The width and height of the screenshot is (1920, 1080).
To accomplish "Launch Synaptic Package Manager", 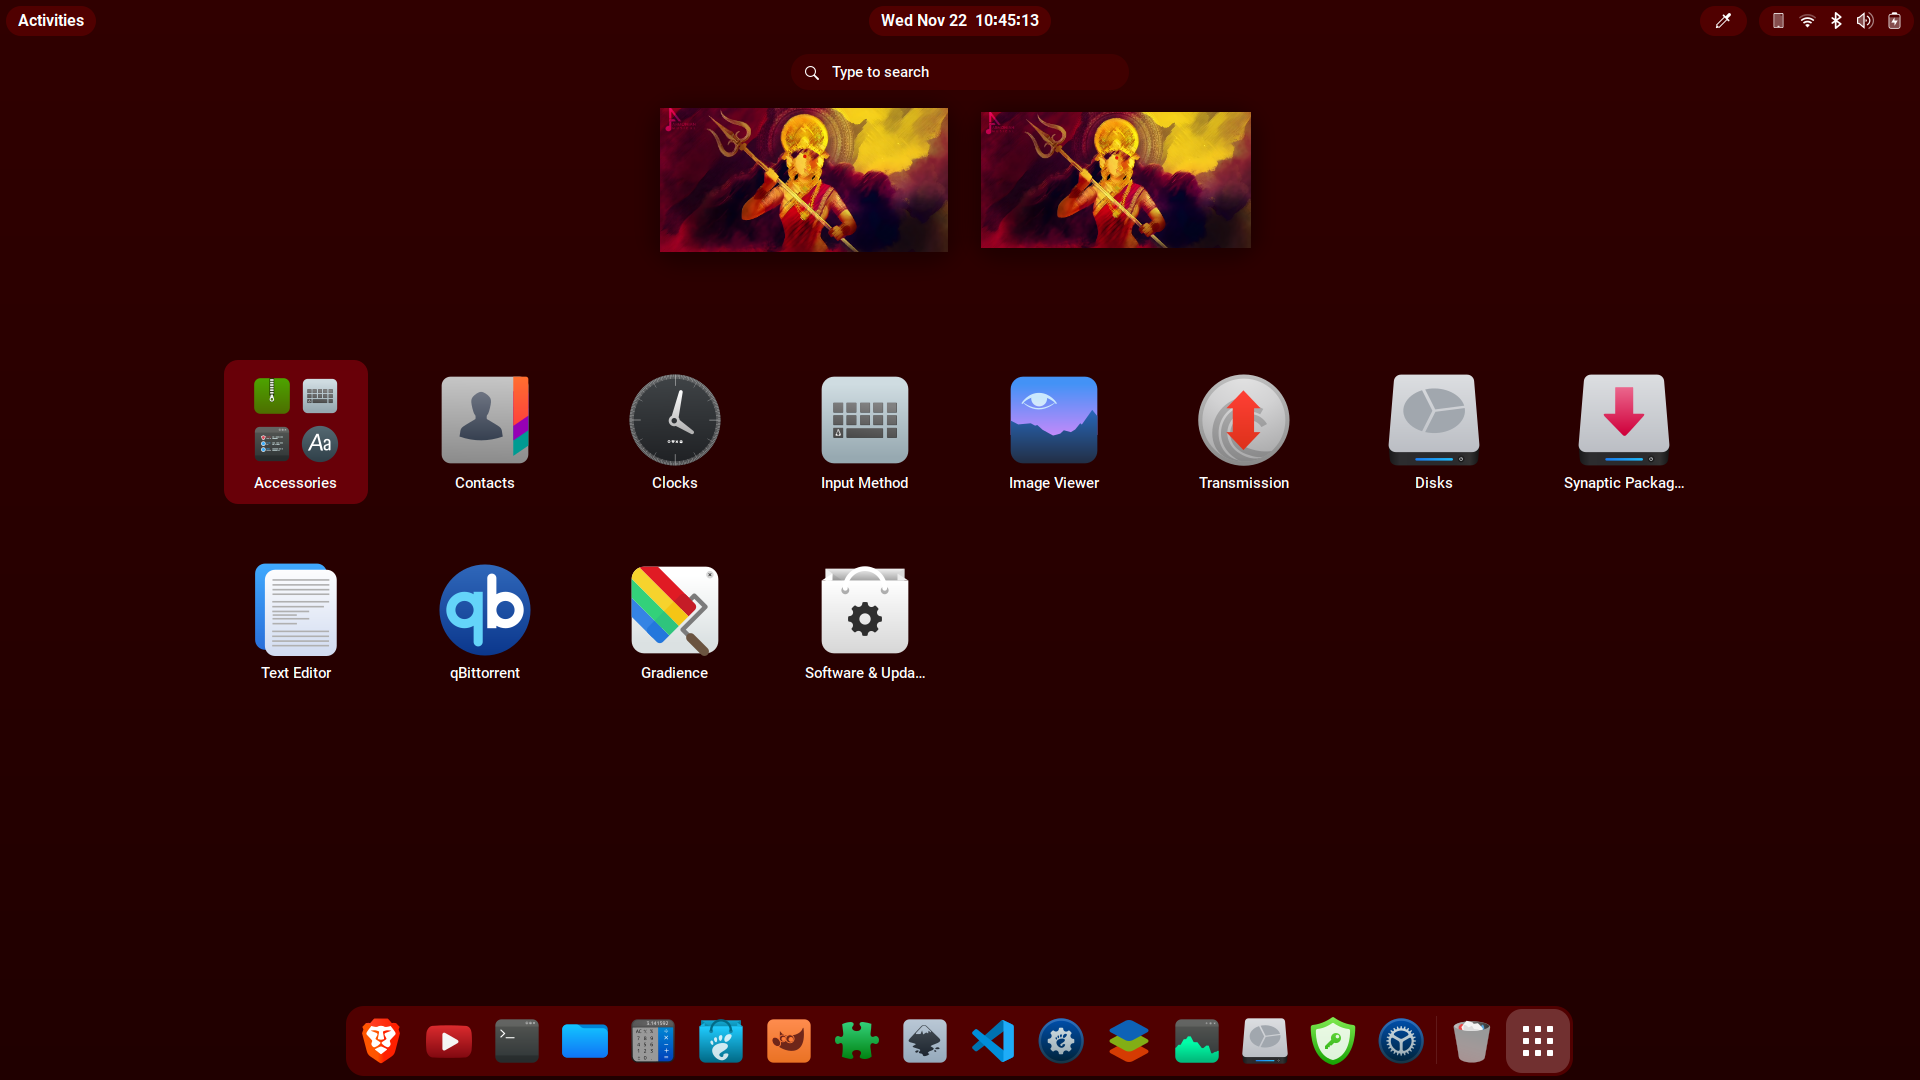I will click(x=1624, y=432).
